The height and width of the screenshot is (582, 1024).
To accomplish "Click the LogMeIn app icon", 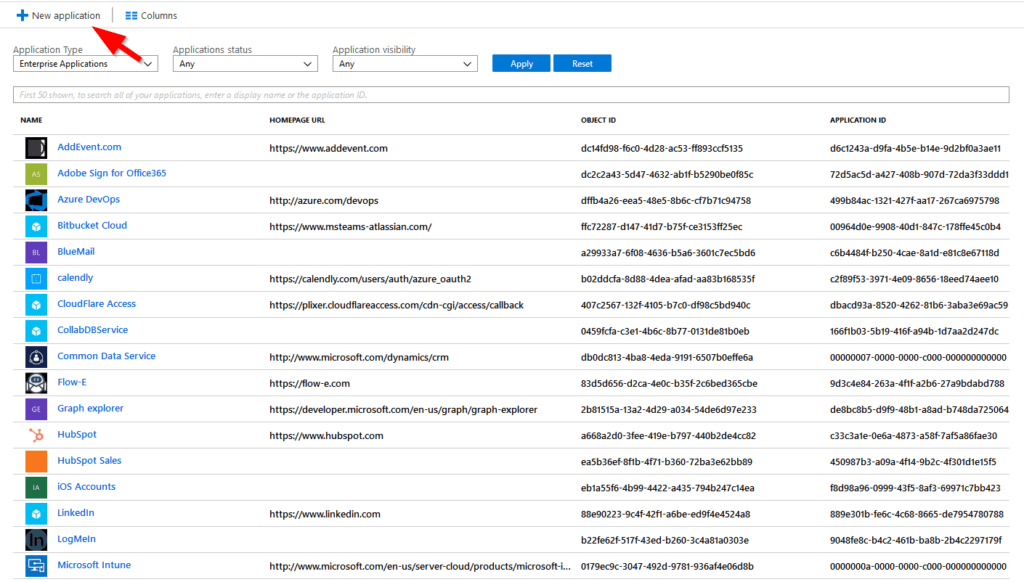I will (x=36, y=540).
